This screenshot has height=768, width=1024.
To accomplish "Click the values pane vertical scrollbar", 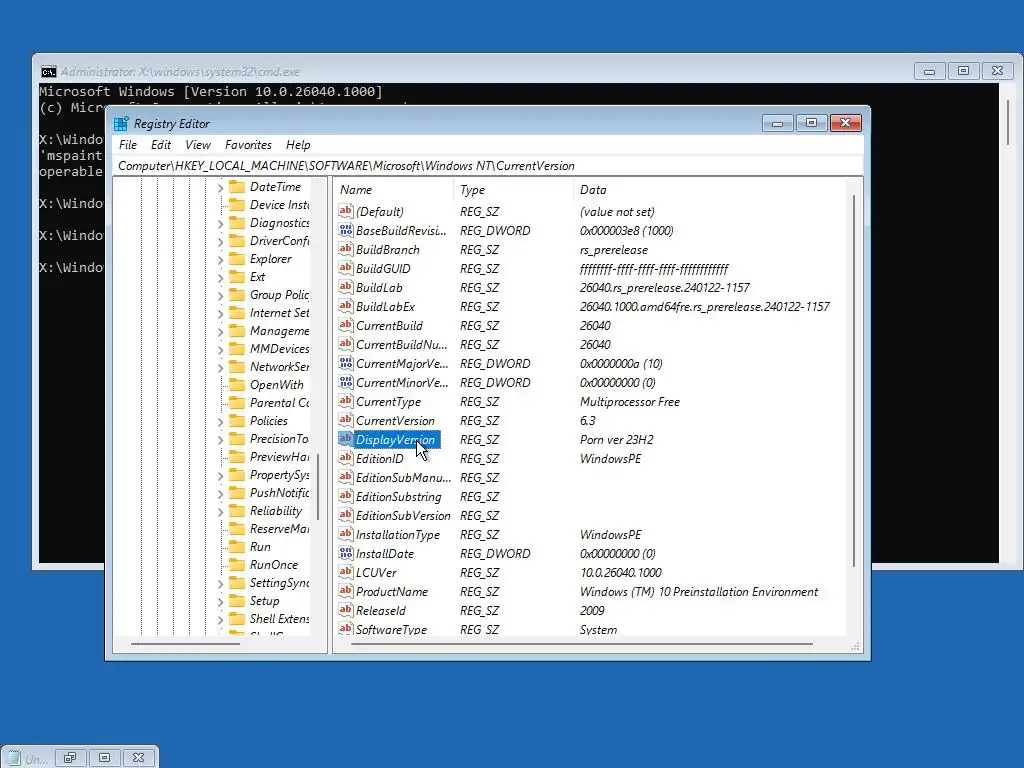I will pyautogui.click(x=854, y=381).
